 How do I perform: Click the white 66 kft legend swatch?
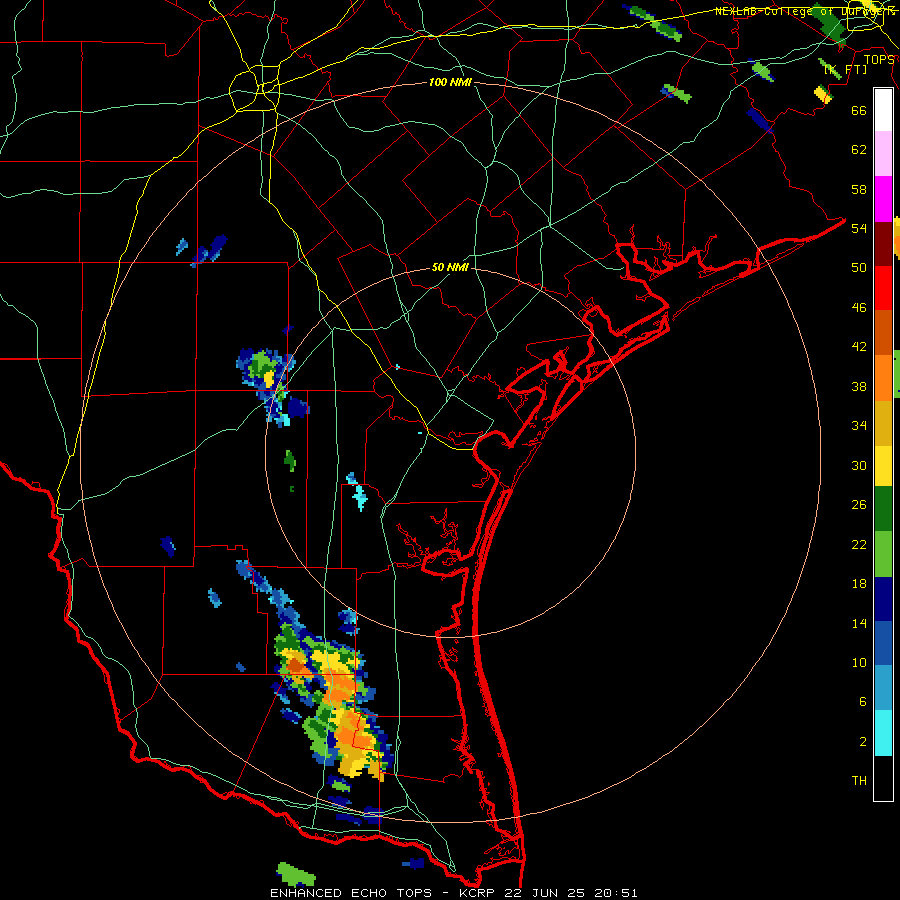click(883, 110)
